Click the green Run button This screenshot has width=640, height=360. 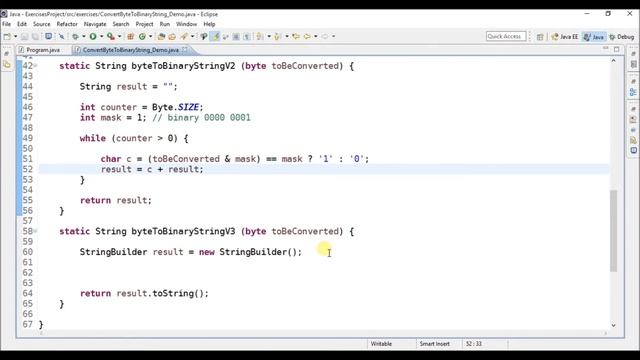click(93, 36)
